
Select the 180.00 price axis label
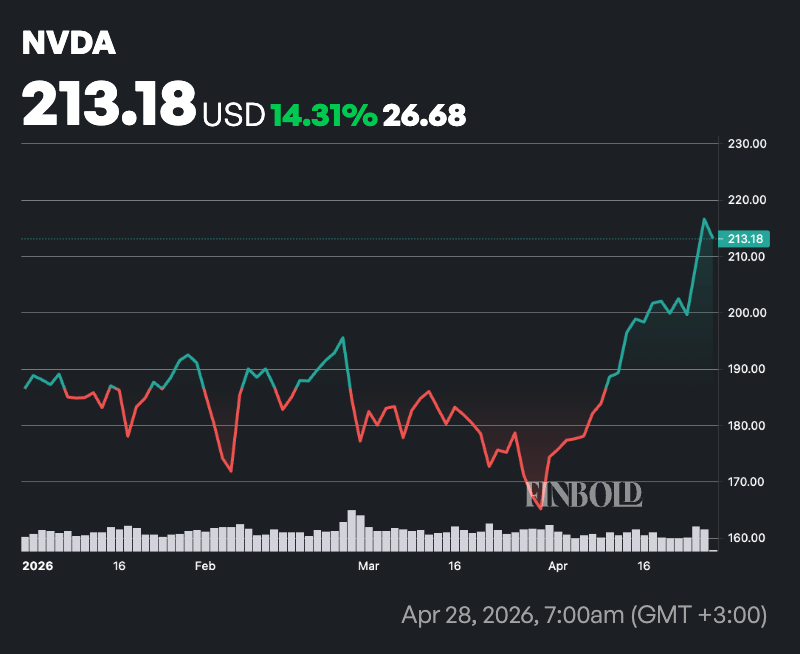(746, 426)
